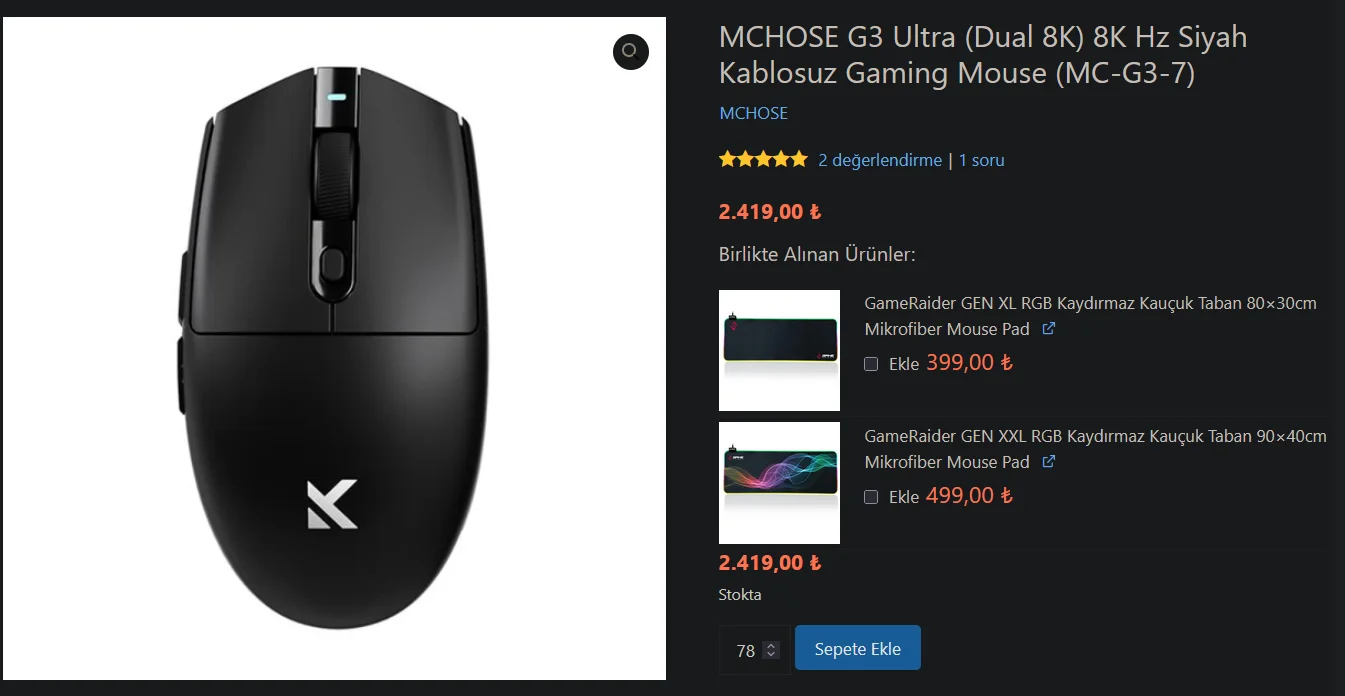Decrease quantity with the stepper down arrow
Screen dimensions: 1345x696
tap(771, 654)
